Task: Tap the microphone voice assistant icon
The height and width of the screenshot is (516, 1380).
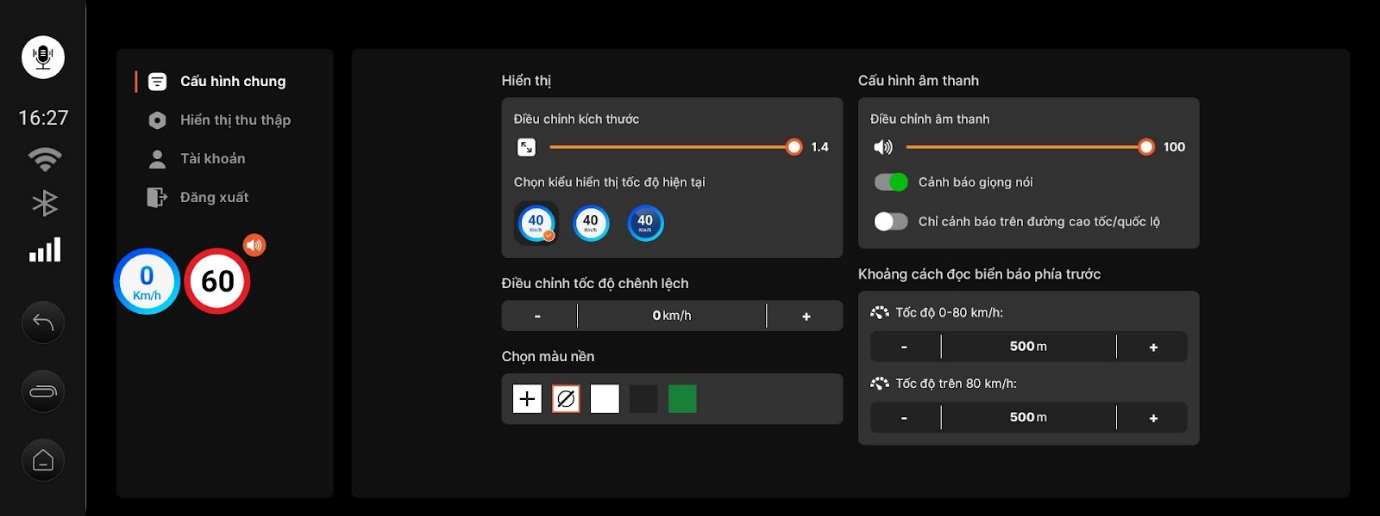Action: (x=43, y=57)
